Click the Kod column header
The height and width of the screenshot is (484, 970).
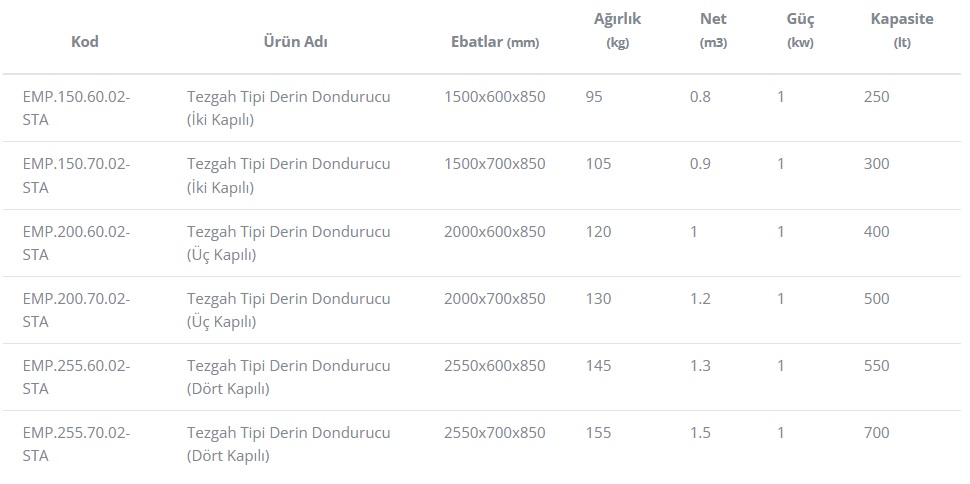click(x=85, y=42)
